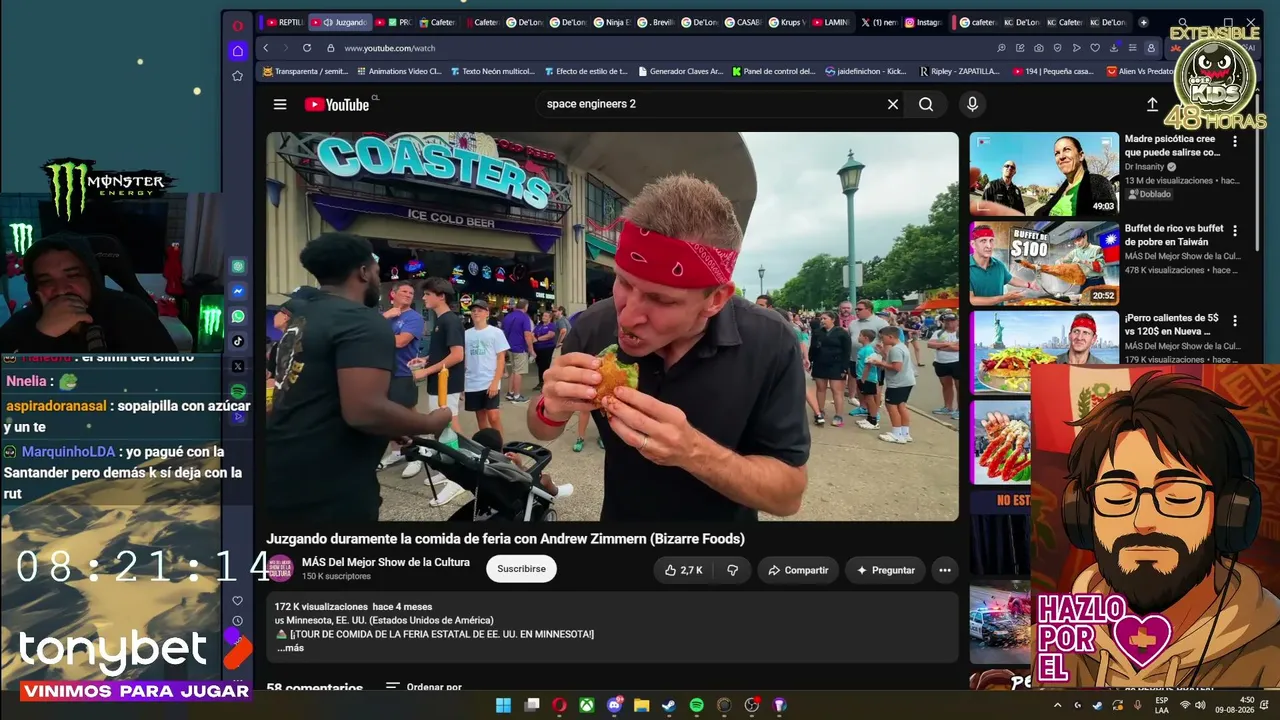Open X (Twitter) in the Opera sidebar
Screen dimensions: 1280x720
point(238,366)
